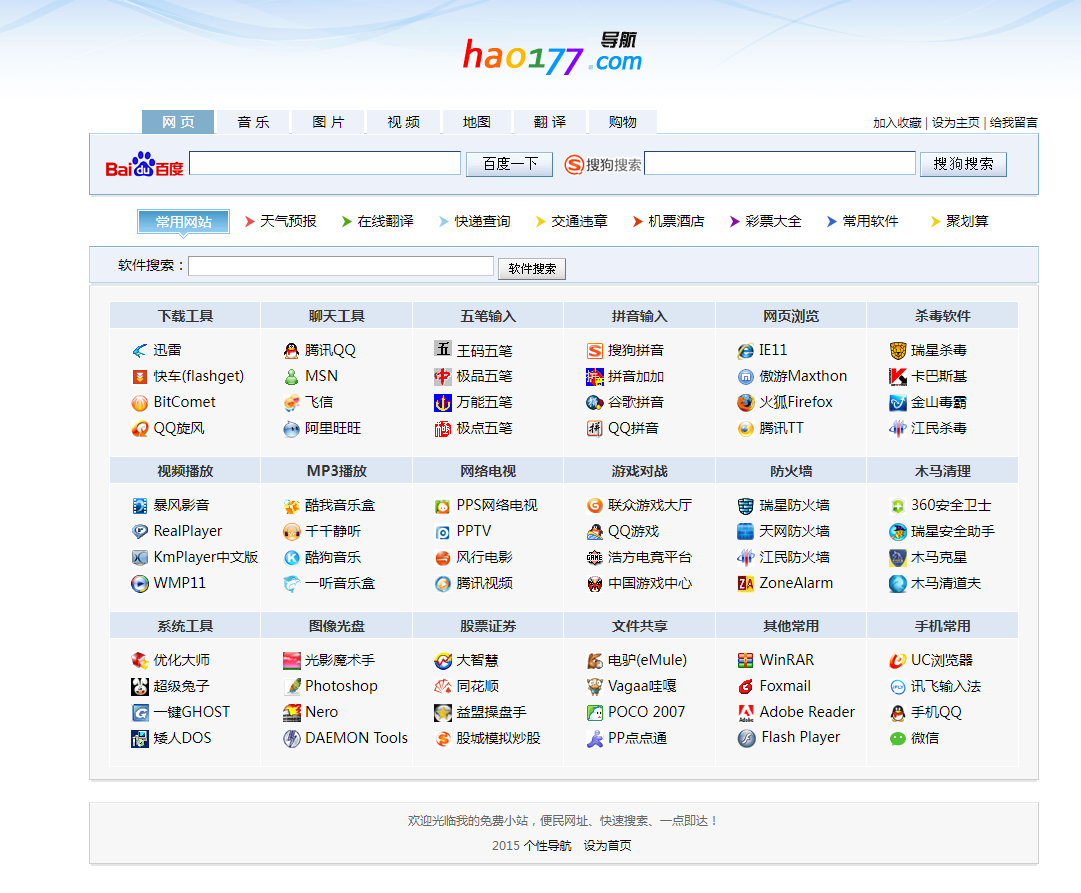Click the Foxmail icon
This screenshot has width=1081, height=893.
[x=745, y=687]
